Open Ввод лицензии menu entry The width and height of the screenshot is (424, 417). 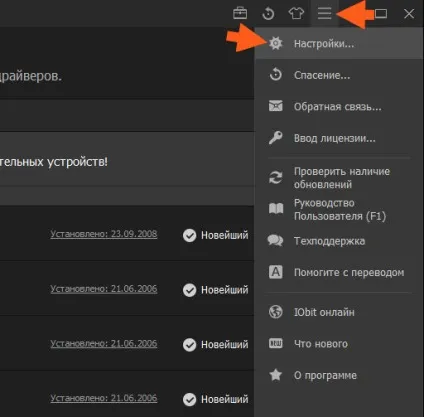pyautogui.click(x=339, y=138)
